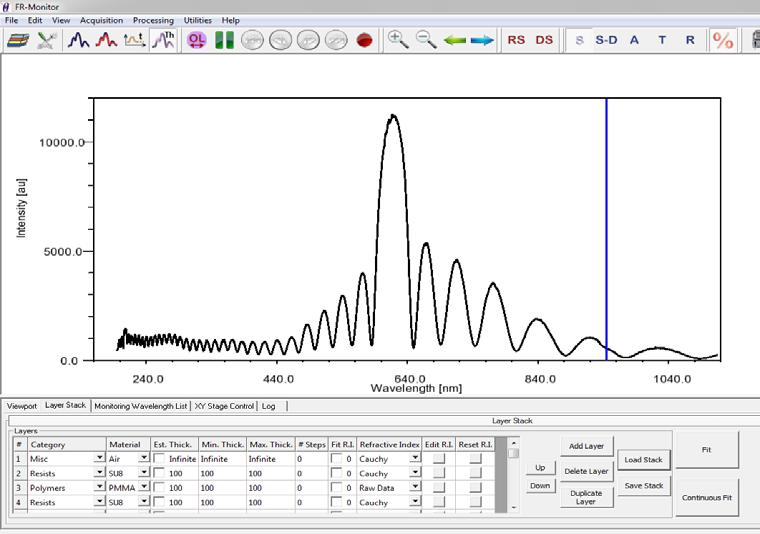Switch to the Log tab

[x=269, y=406]
